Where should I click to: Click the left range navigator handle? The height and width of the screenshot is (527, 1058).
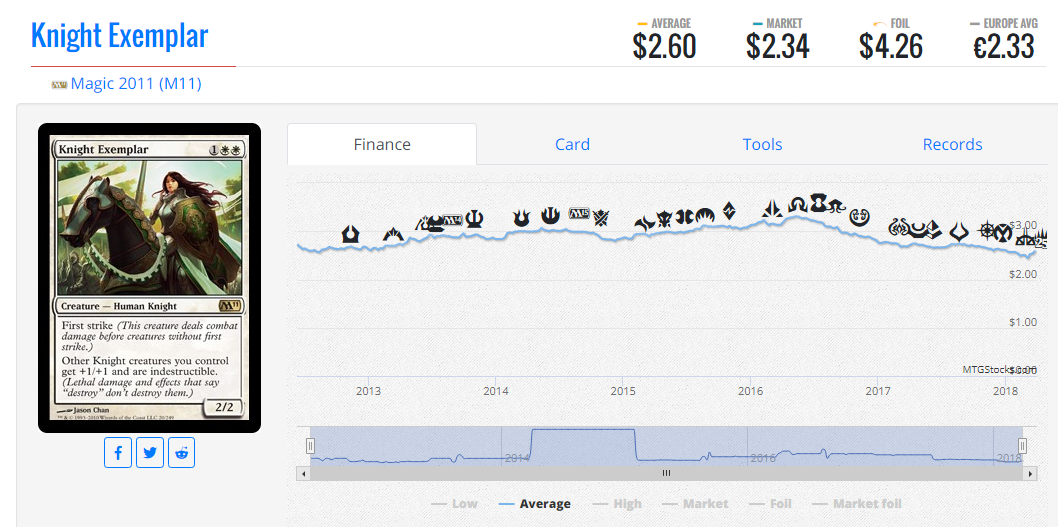click(x=310, y=446)
